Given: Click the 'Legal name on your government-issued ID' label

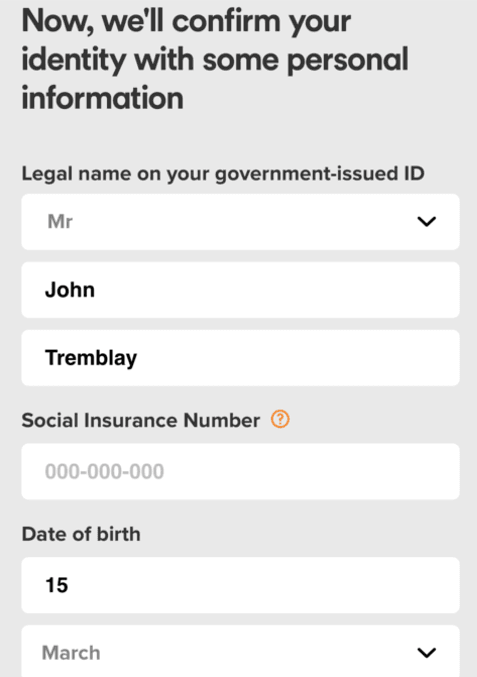Looking at the screenshot, I should (223, 174).
